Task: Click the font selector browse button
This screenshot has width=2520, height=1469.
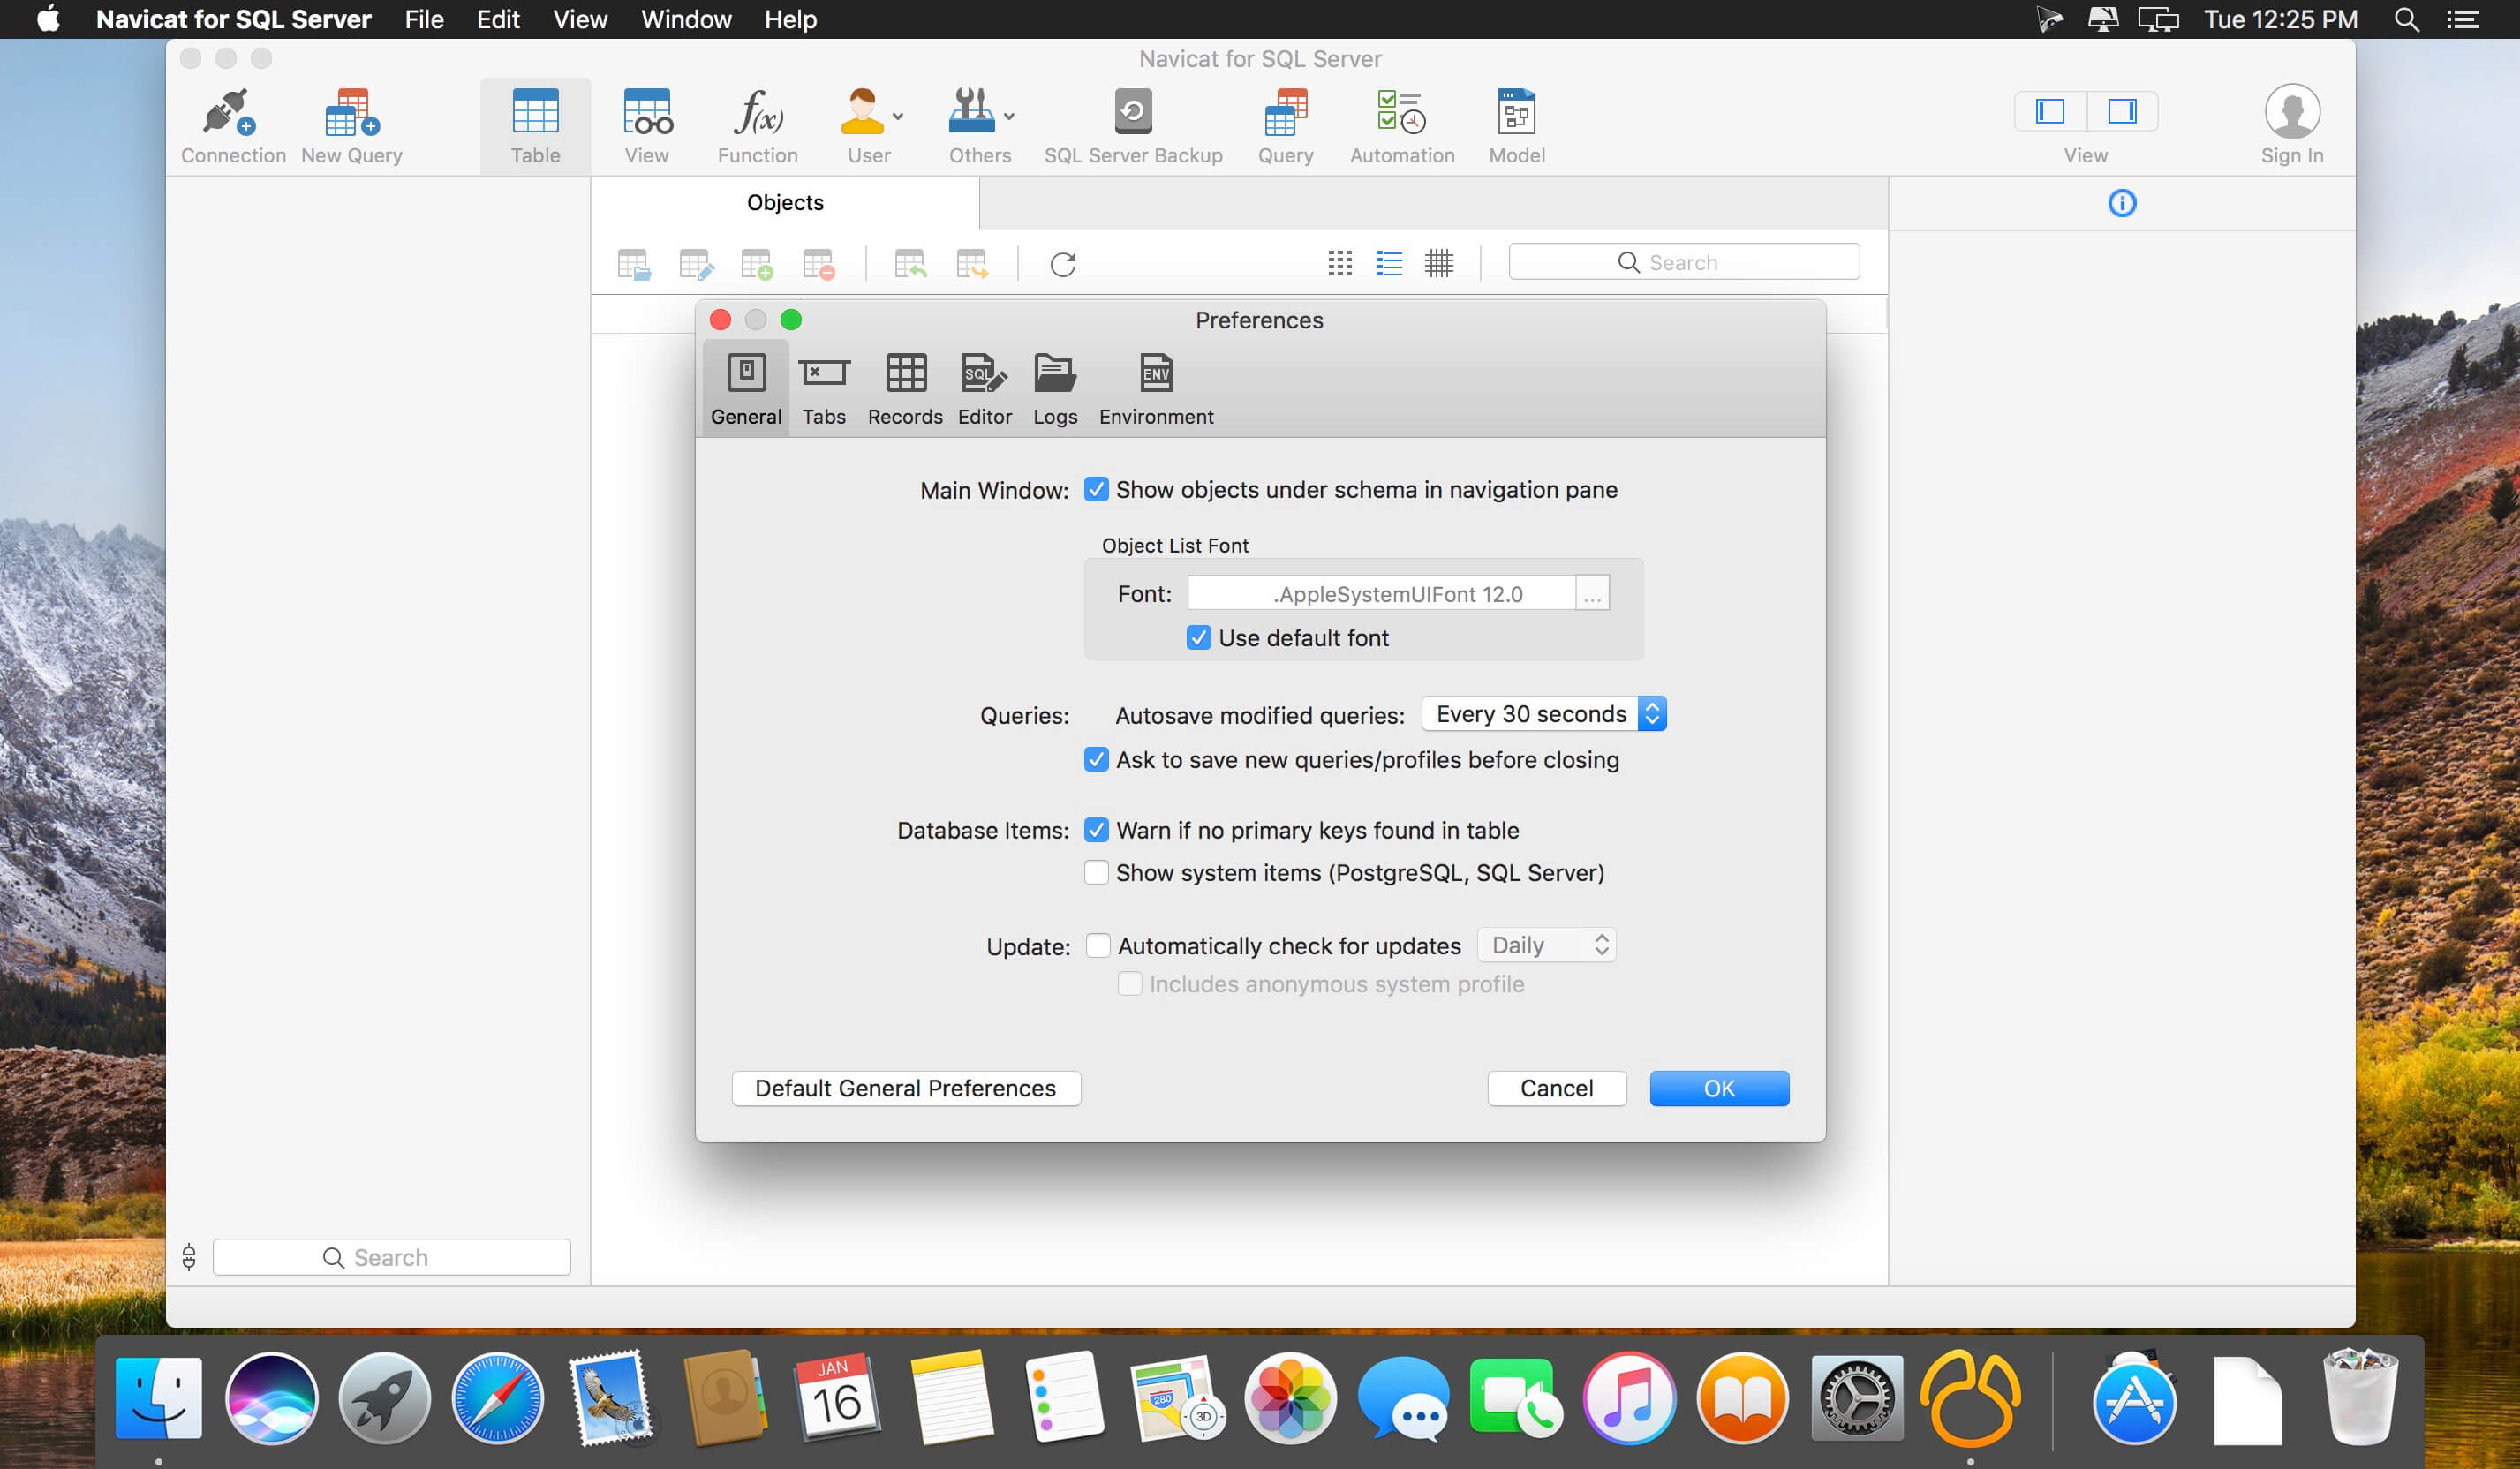Action: click(1591, 593)
